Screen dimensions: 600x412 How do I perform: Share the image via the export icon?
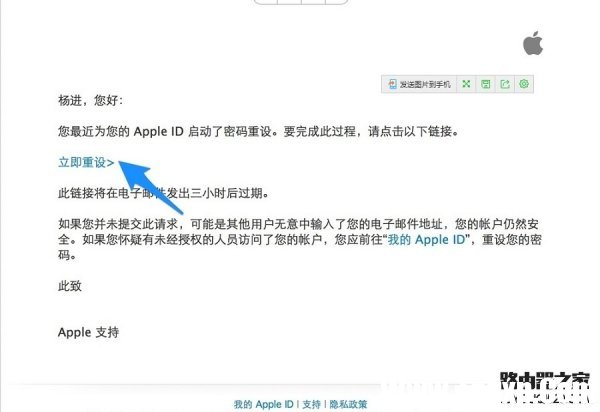pos(505,84)
